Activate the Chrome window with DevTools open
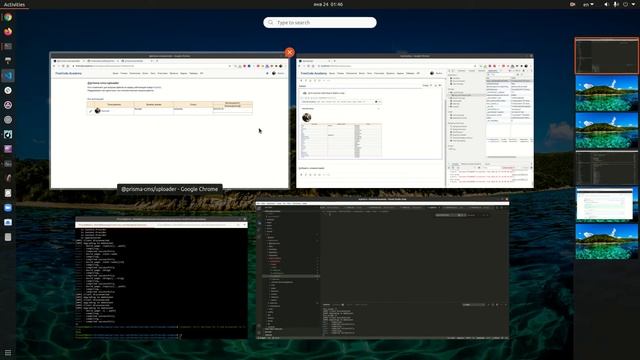The width and height of the screenshot is (640, 360). [415, 121]
